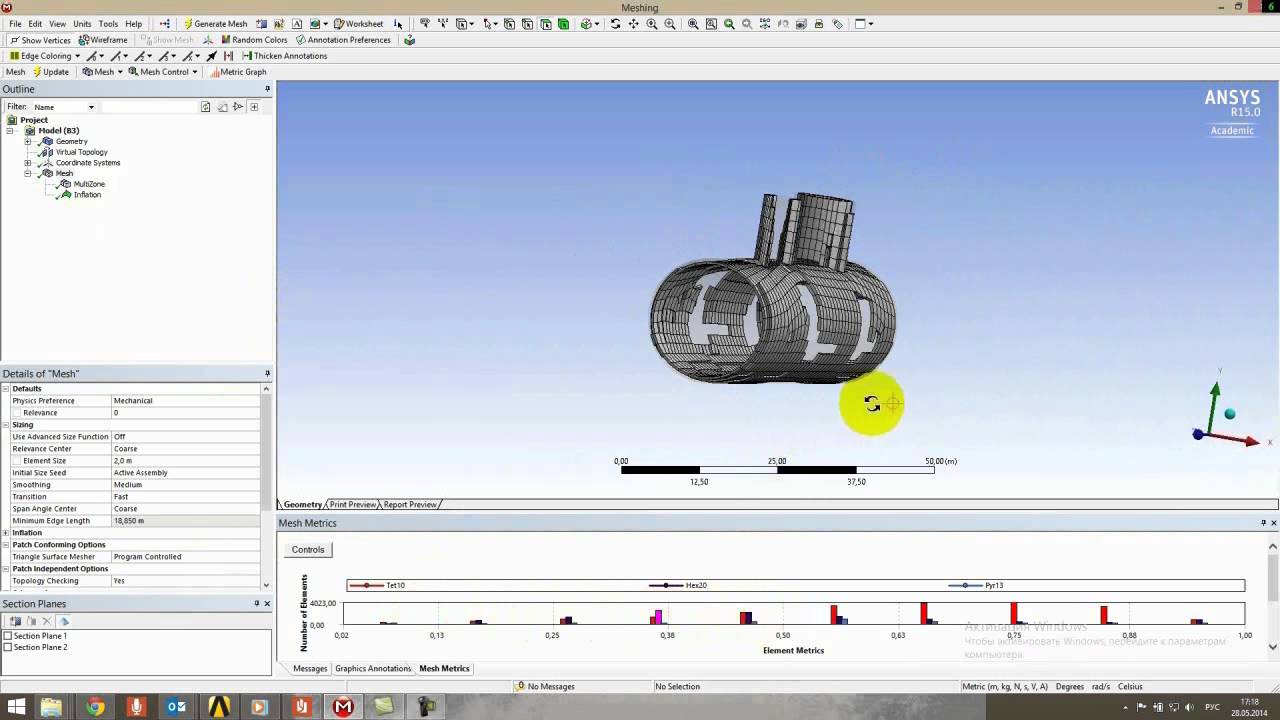This screenshot has width=1280, height=720.
Task: Toggle Show Vertices
Action: click(40, 40)
